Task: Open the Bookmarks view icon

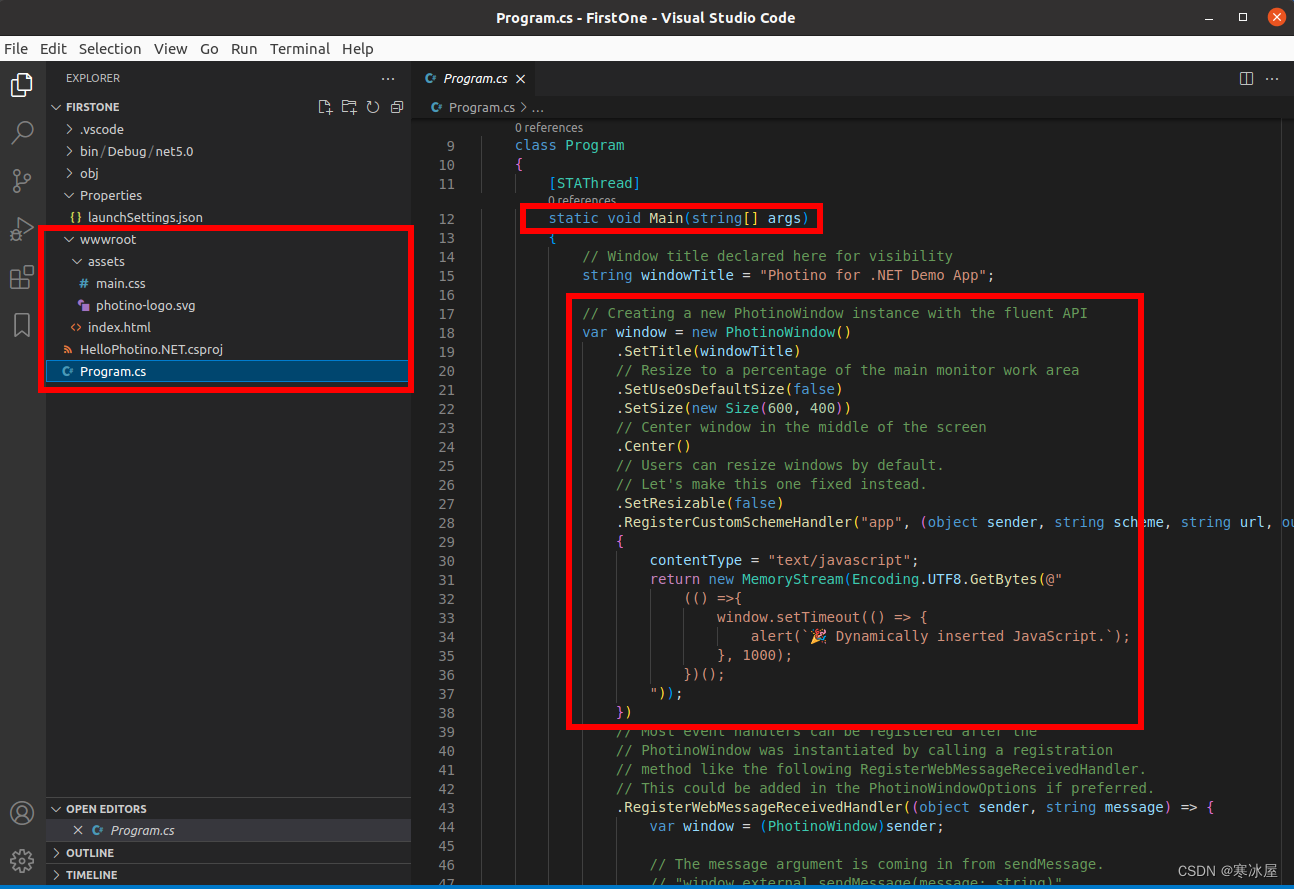Action: (22, 325)
